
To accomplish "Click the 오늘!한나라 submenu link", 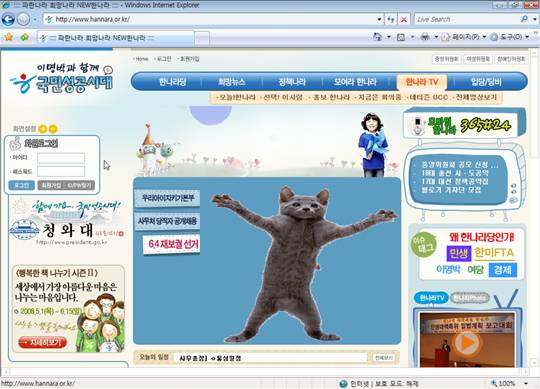I will (x=237, y=97).
